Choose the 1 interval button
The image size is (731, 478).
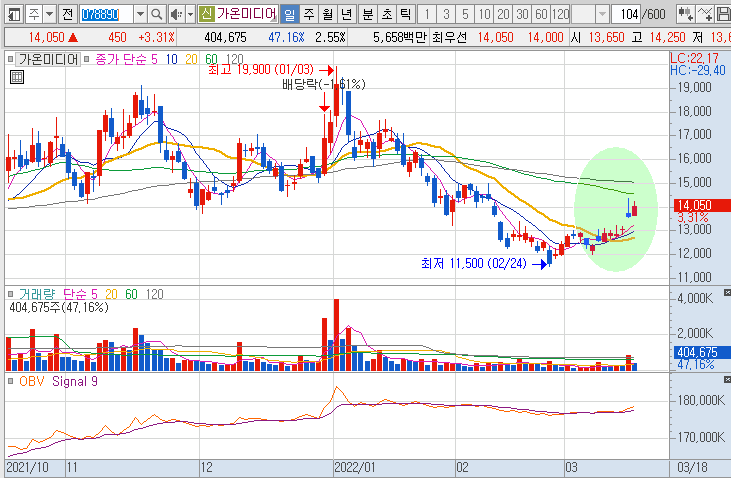click(427, 14)
